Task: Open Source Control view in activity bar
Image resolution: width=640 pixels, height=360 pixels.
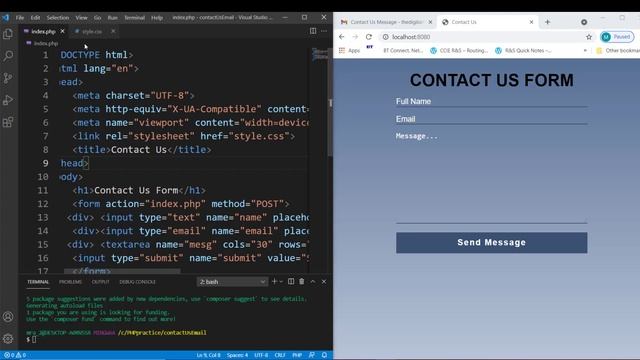Action: (x=8, y=78)
